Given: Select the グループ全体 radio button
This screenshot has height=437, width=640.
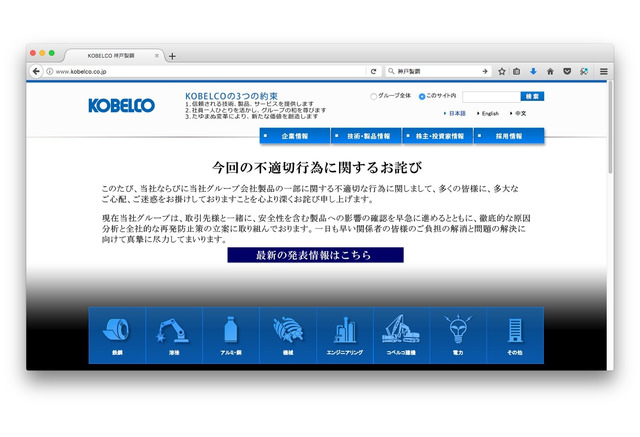Looking at the screenshot, I should pyautogui.click(x=373, y=97).
